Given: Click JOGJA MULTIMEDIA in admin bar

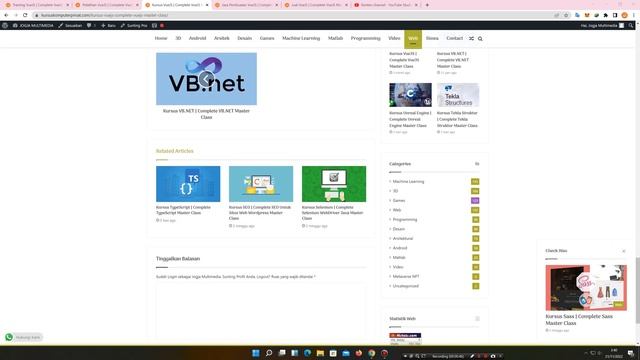Looking at the screenshot, I should [33, 25].
